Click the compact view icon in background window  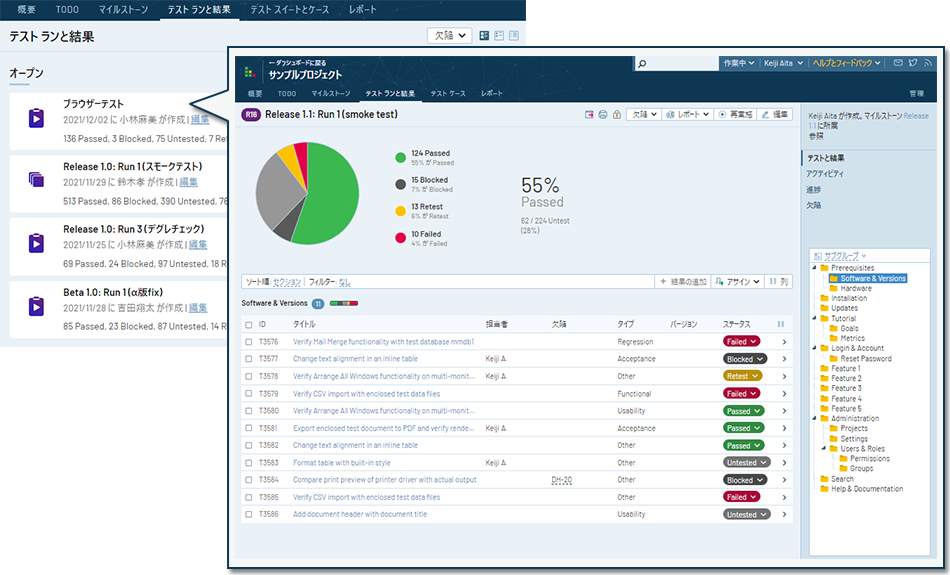(x=514, y=36)
